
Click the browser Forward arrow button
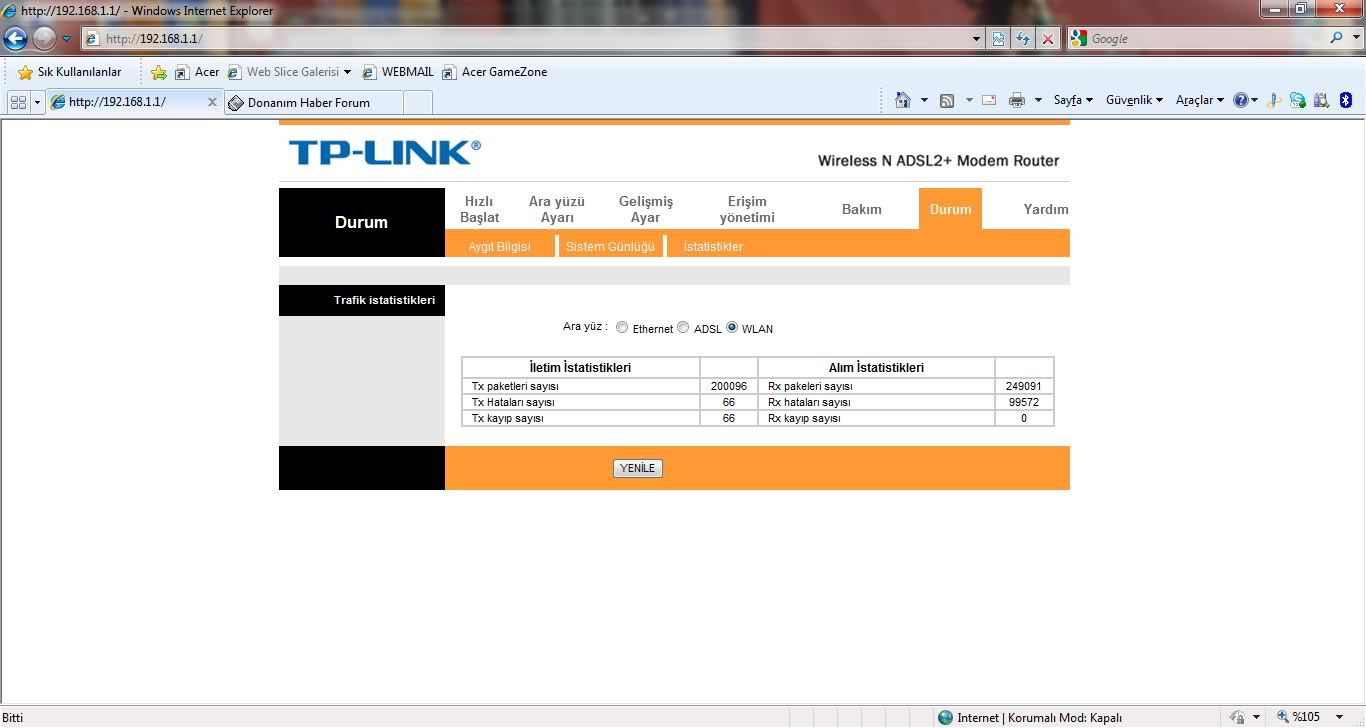coord(44,39)
